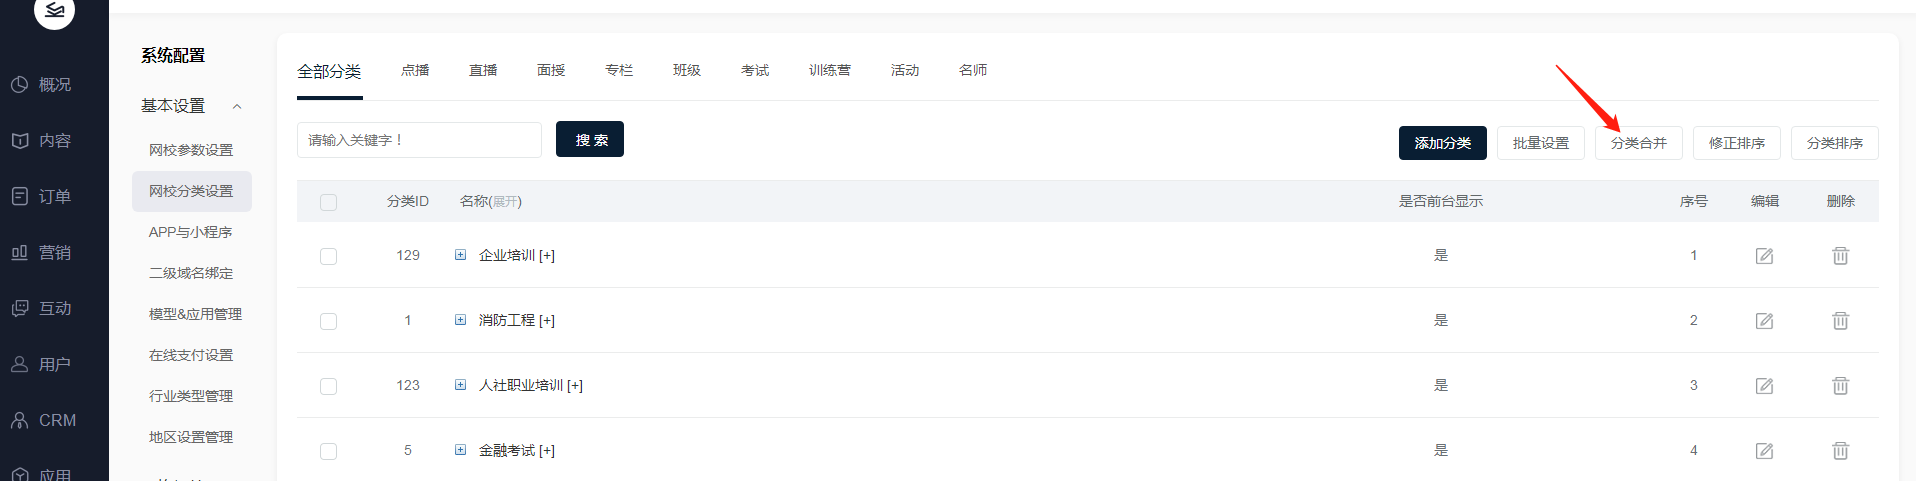1916x481 pixels.
Task: Switch to the 考试 tab
Action: tap(755, 70)
